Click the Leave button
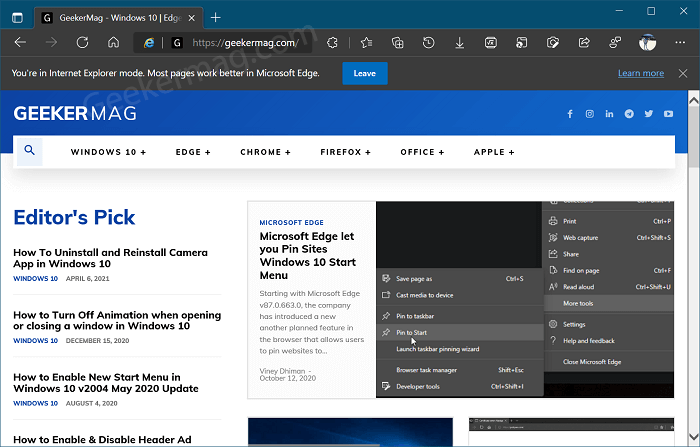 pos(365,73)
